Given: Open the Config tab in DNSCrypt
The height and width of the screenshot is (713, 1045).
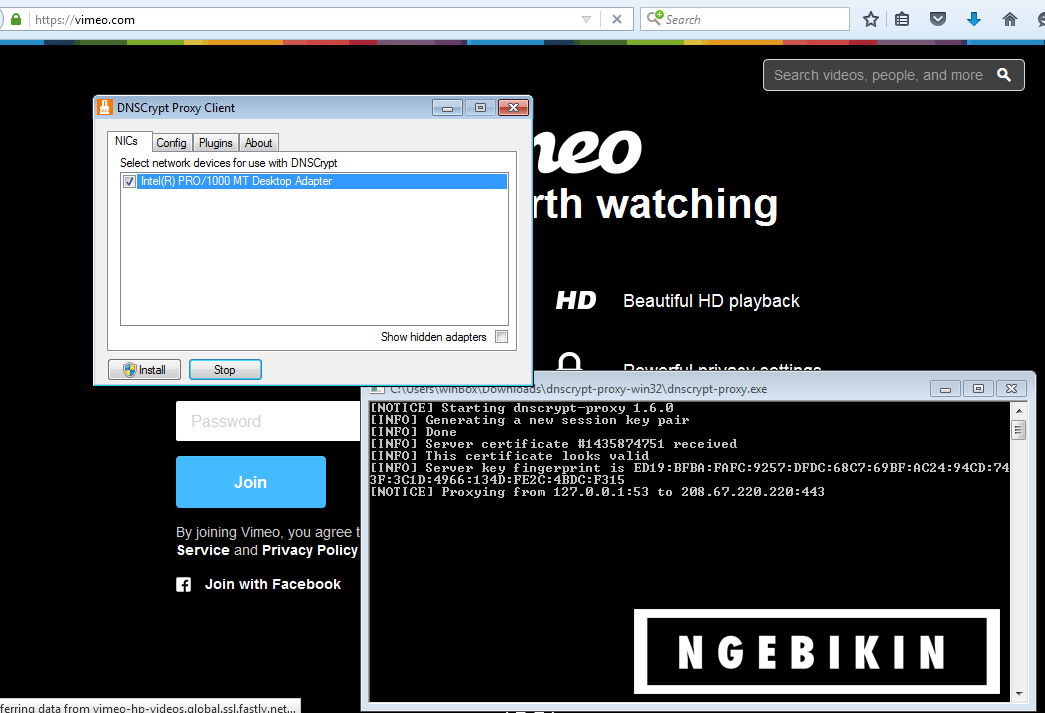Looking at the screenshot, I should (x=171, y=143).
